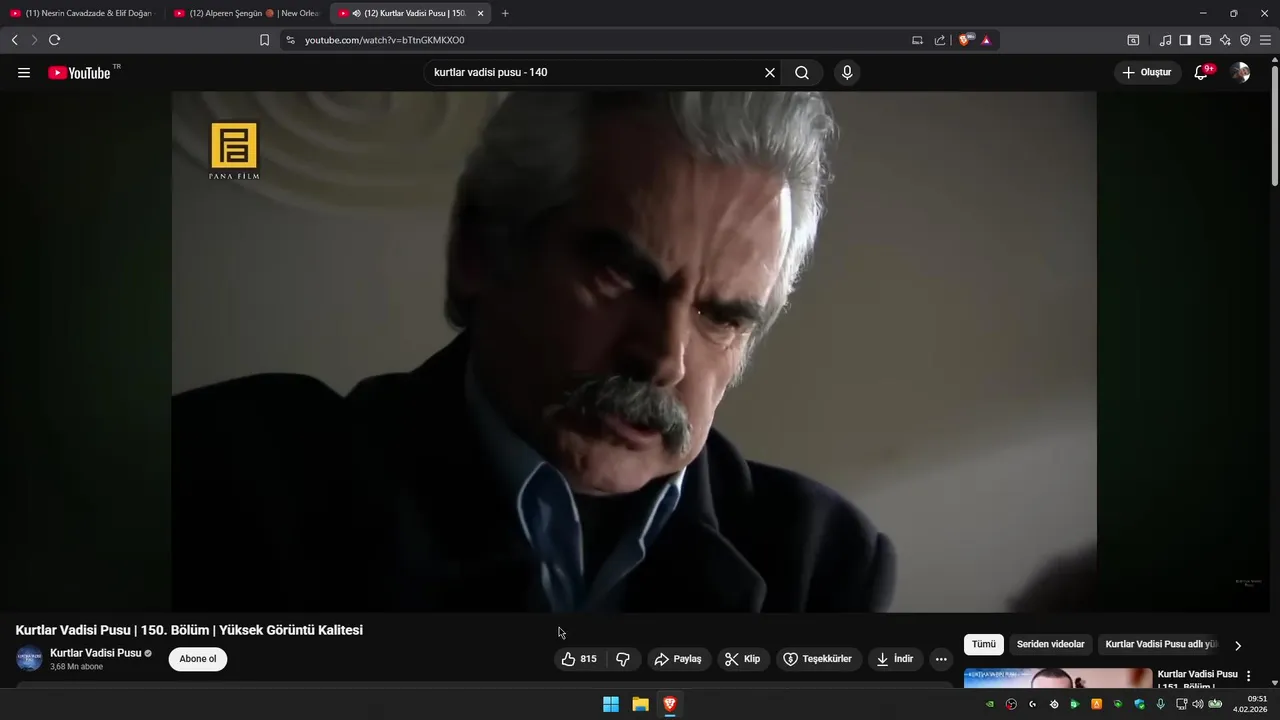This screenshot has height=720, width=1280.
Task: Open the Brave Rewards triangle icon
Action: 986,40
